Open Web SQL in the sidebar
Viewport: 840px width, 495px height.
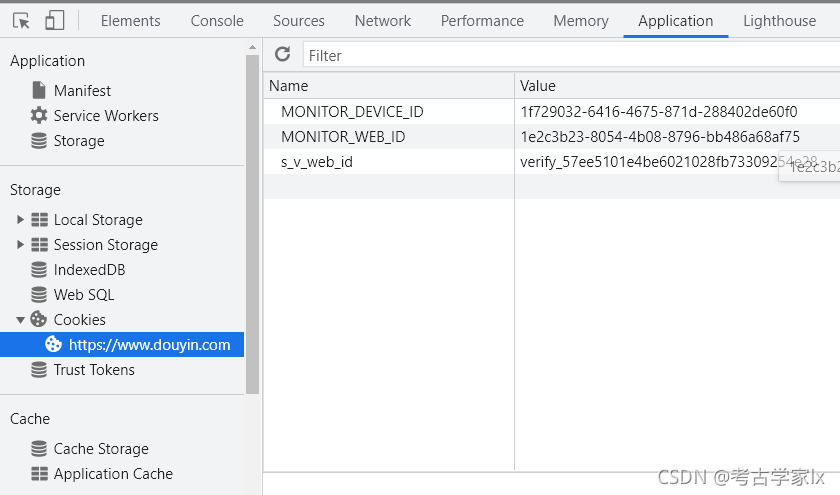point(84,295)
